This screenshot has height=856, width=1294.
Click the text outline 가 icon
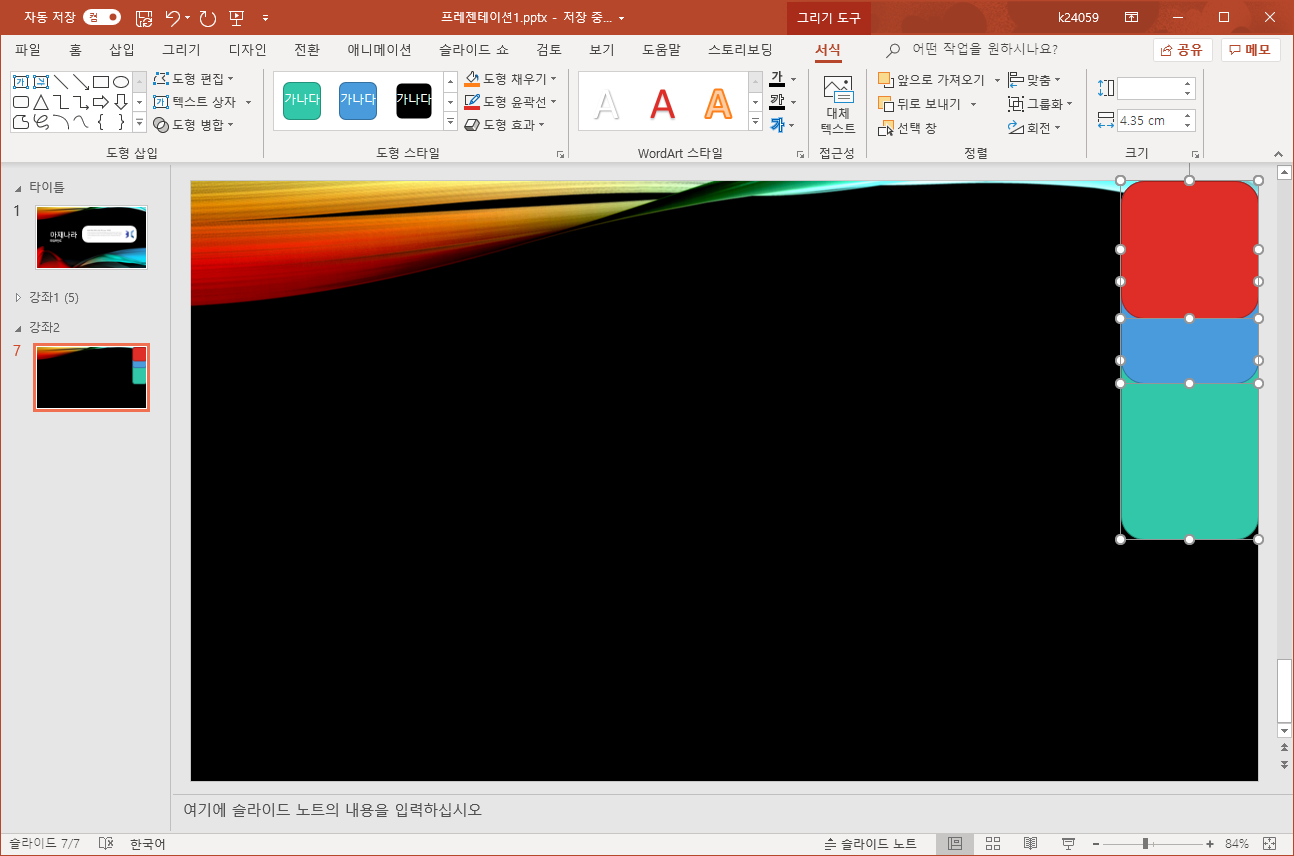click(x=777, y=102)
